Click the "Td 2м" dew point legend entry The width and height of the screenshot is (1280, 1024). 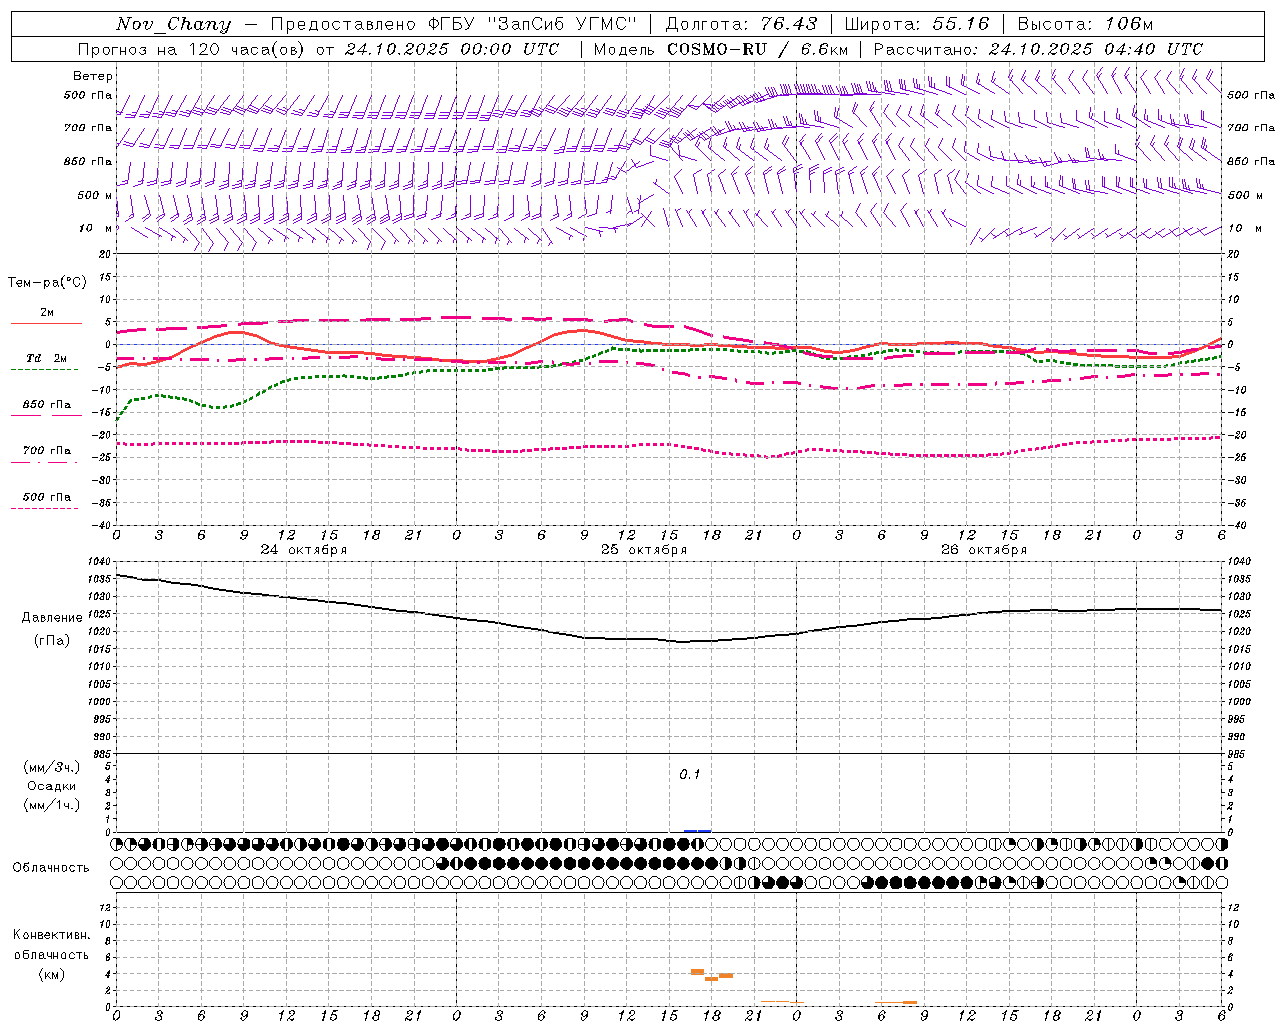[46, 358]
